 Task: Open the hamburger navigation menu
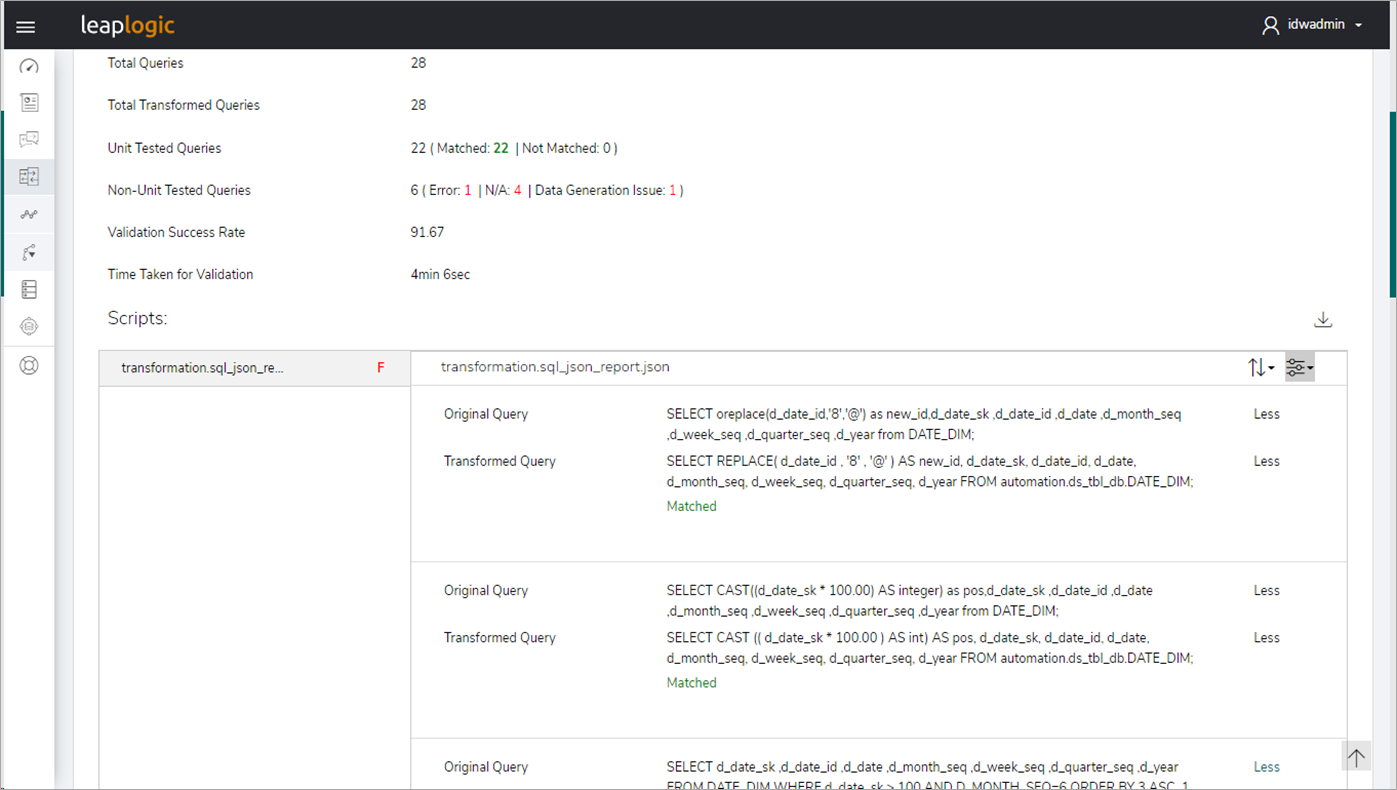[25, 25]
